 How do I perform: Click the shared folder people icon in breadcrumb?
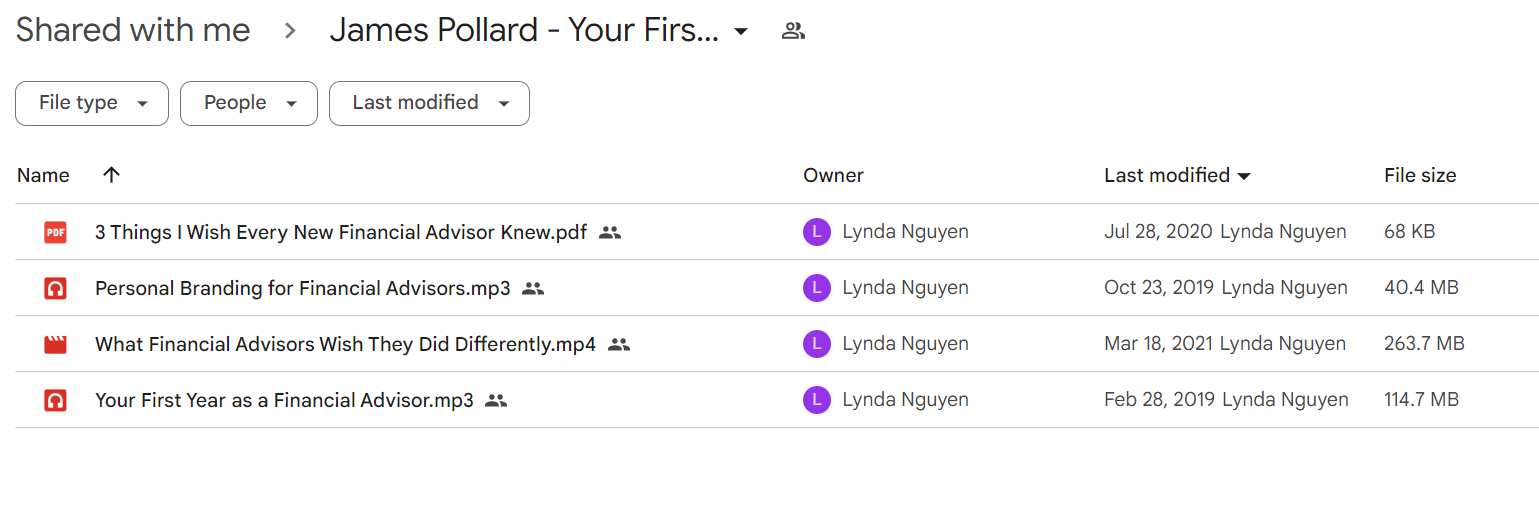(x=793, y=31)
